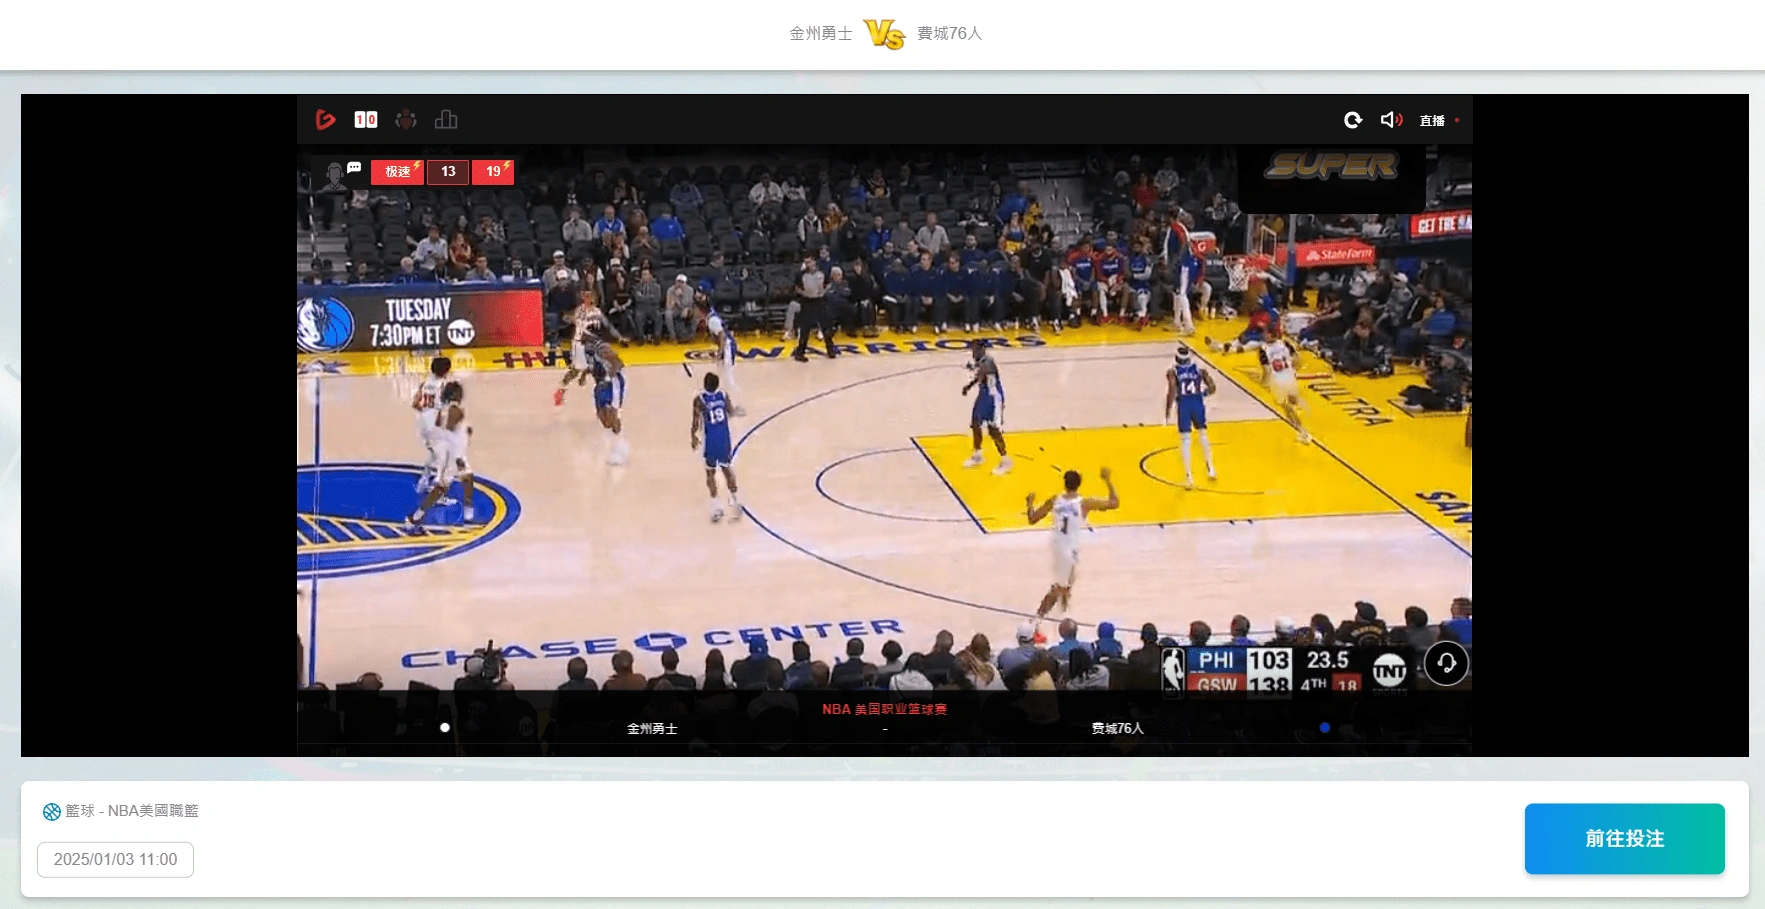Click the 2025/01/03 11:00 date field
The height and width of the screenshot is (909, 1765).
pyautogui.click(x=115, y=860)
